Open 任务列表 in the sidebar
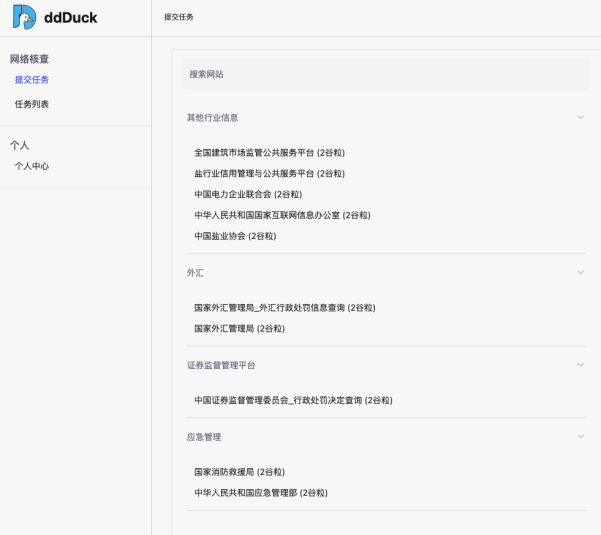The image size is (601, 535). point(32,104)
